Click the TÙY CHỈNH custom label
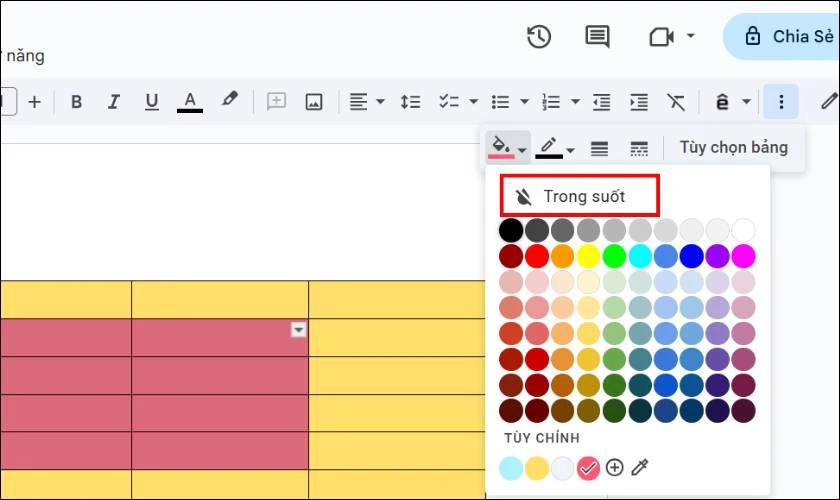This screenshot has width=840, height=500. 542,438
